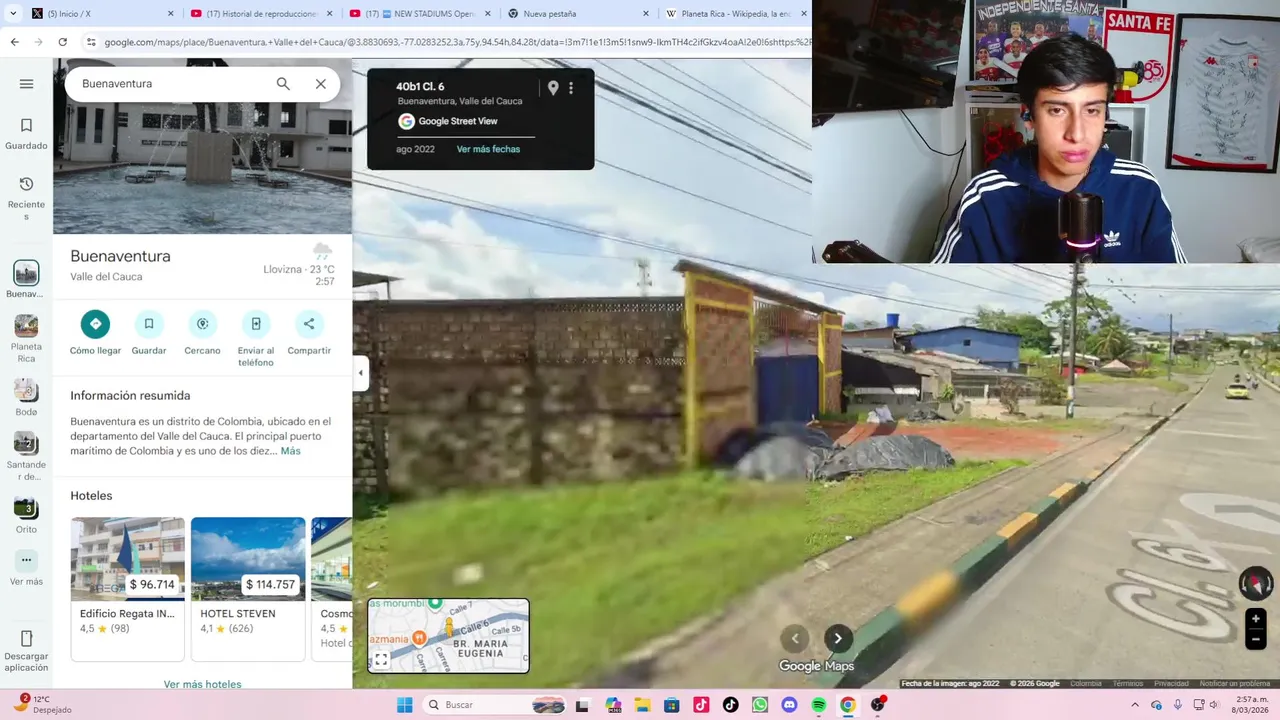This screenshot has height=720, width=1280.
Task: Zoom in with the plus button
Action: (x=1256, y=619)
